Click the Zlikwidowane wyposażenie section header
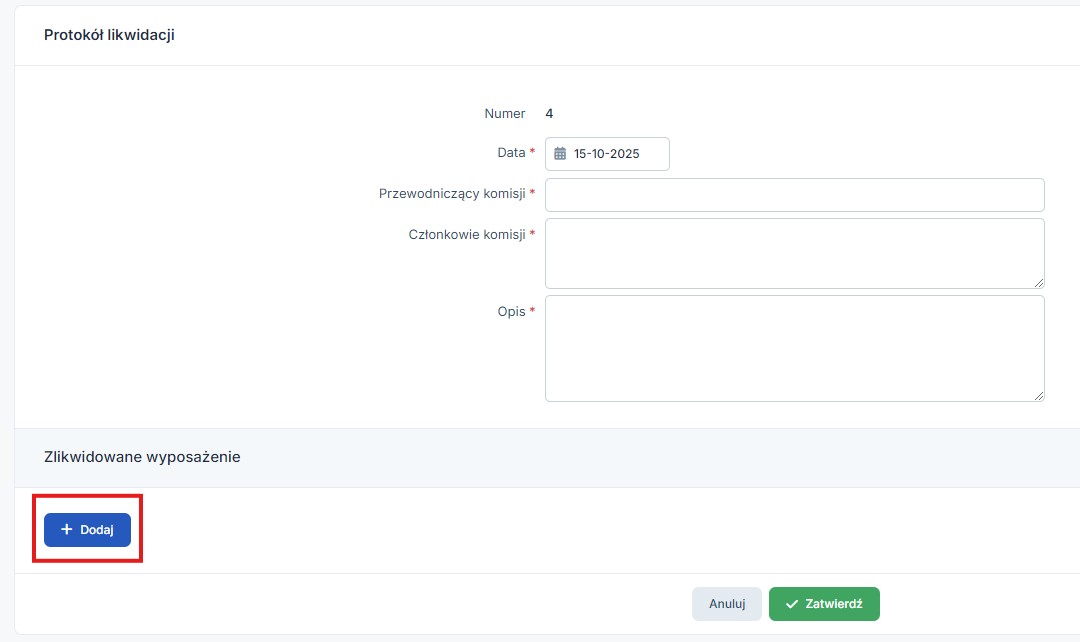This screenshot has height=642, width=1080. point(142,457)
